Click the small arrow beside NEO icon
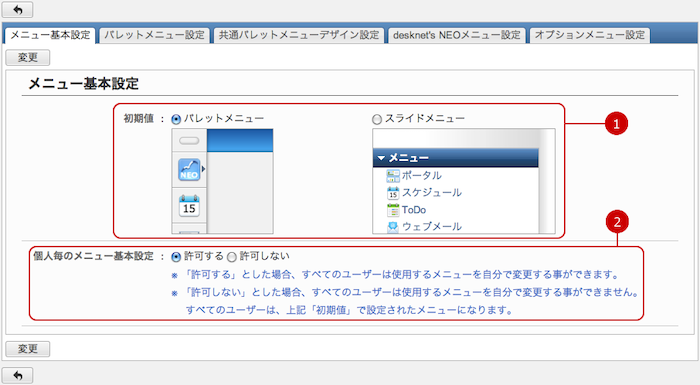 point(204,169)
